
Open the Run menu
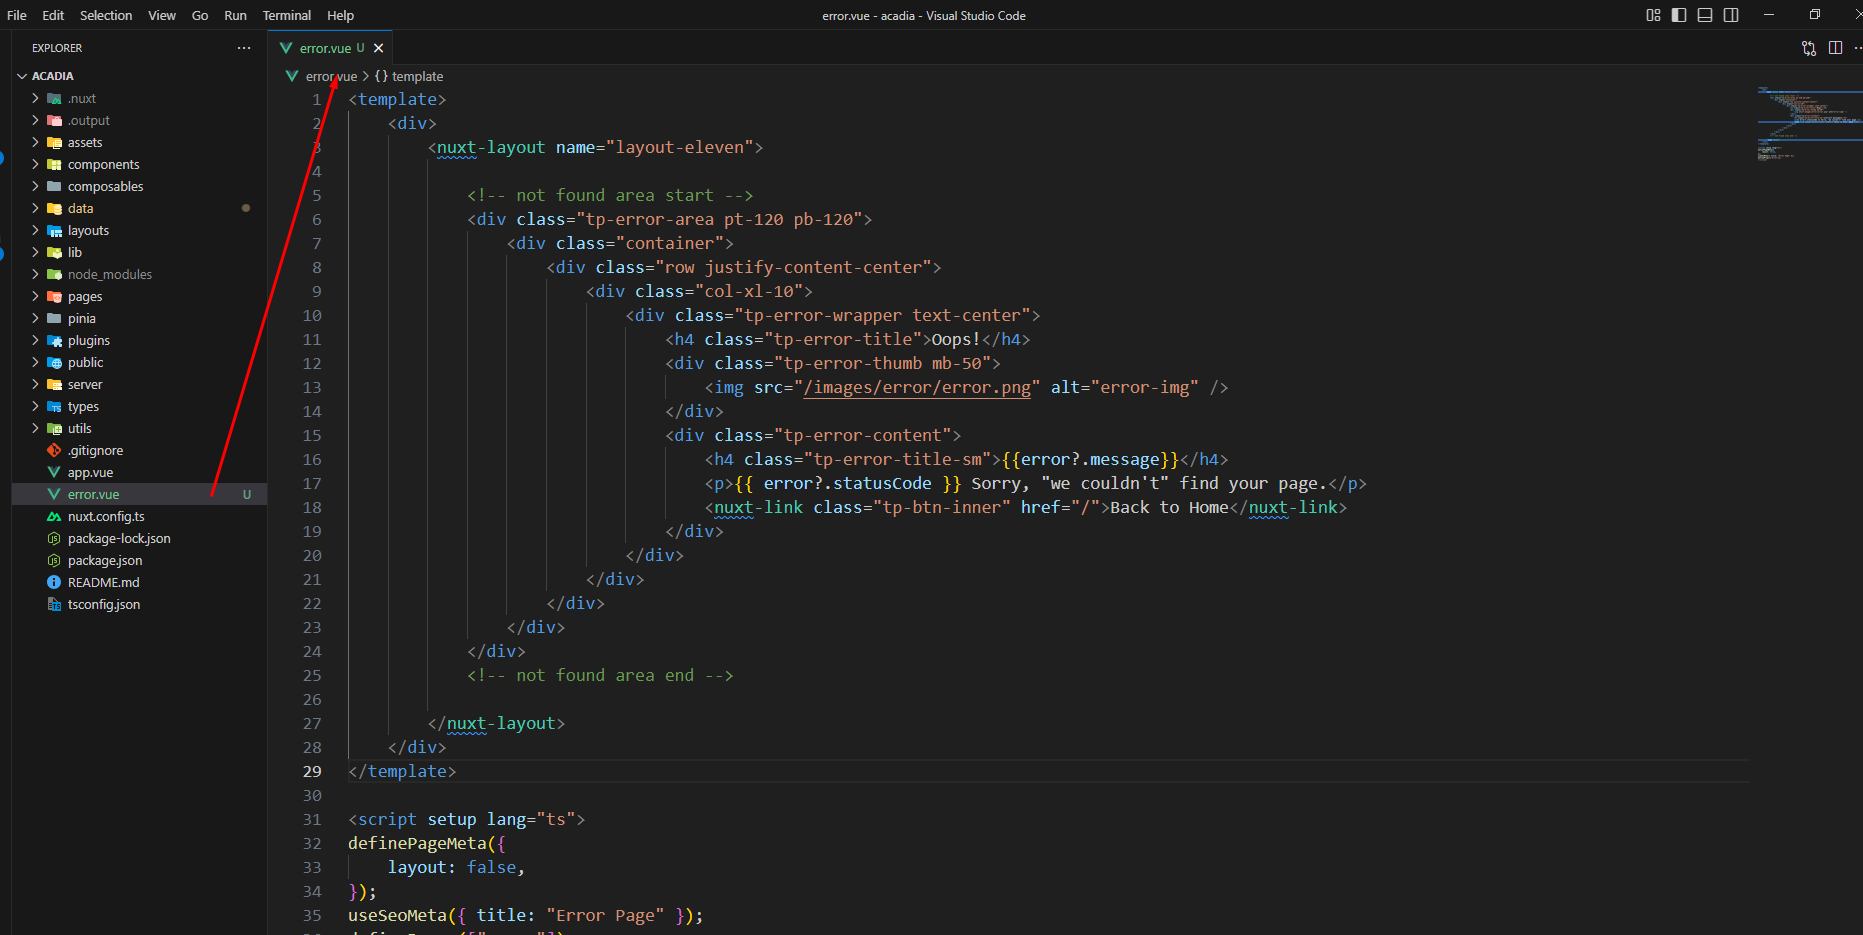[235, 15]
